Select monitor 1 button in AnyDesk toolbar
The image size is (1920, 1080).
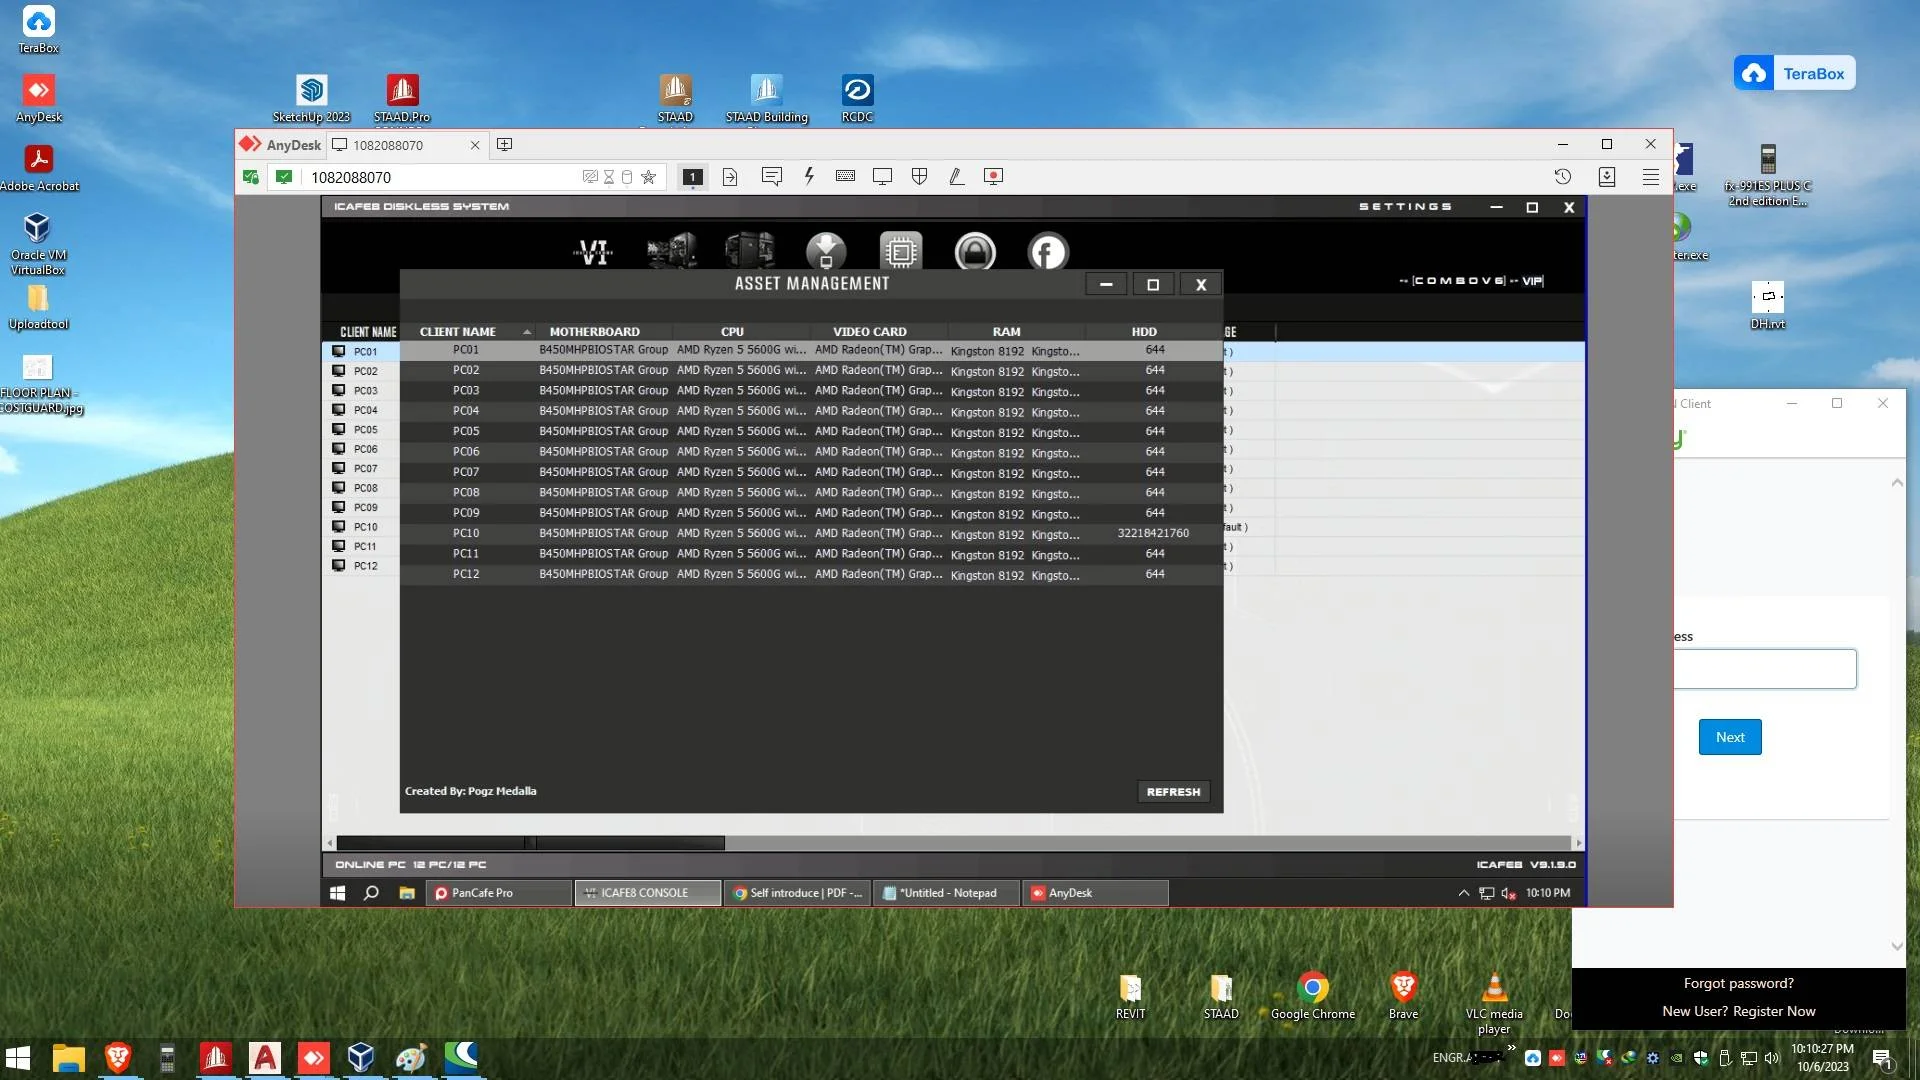click(x=692, y=177)
